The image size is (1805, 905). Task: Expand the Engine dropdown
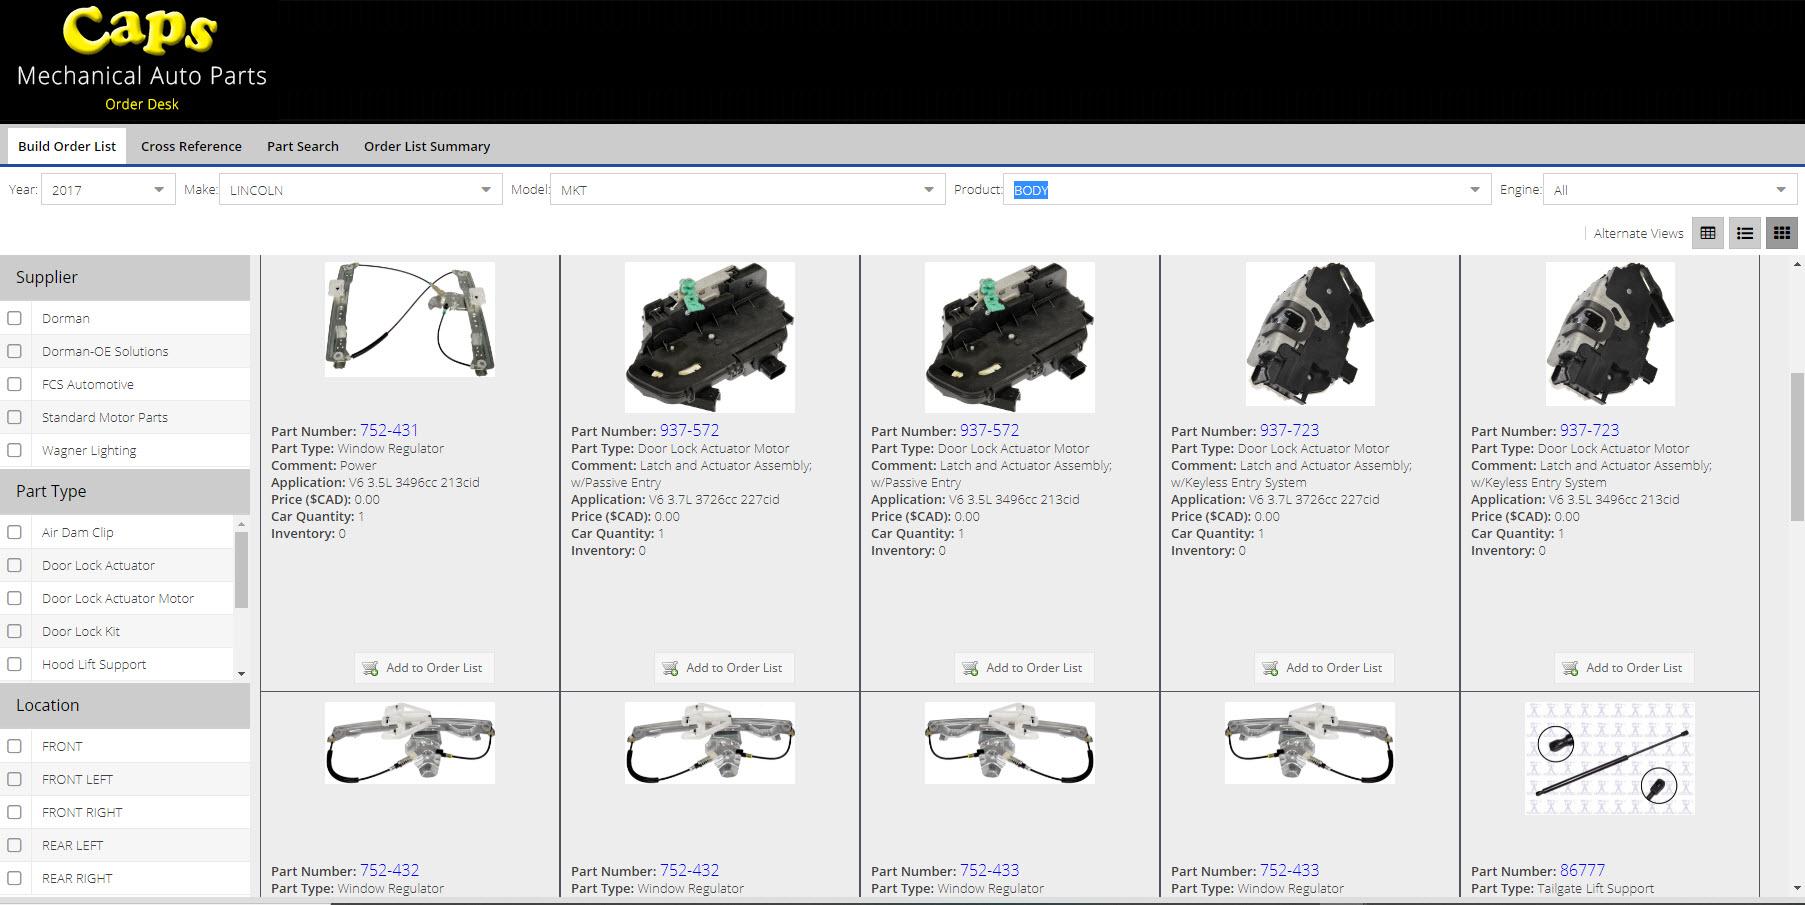(1782, 189)
